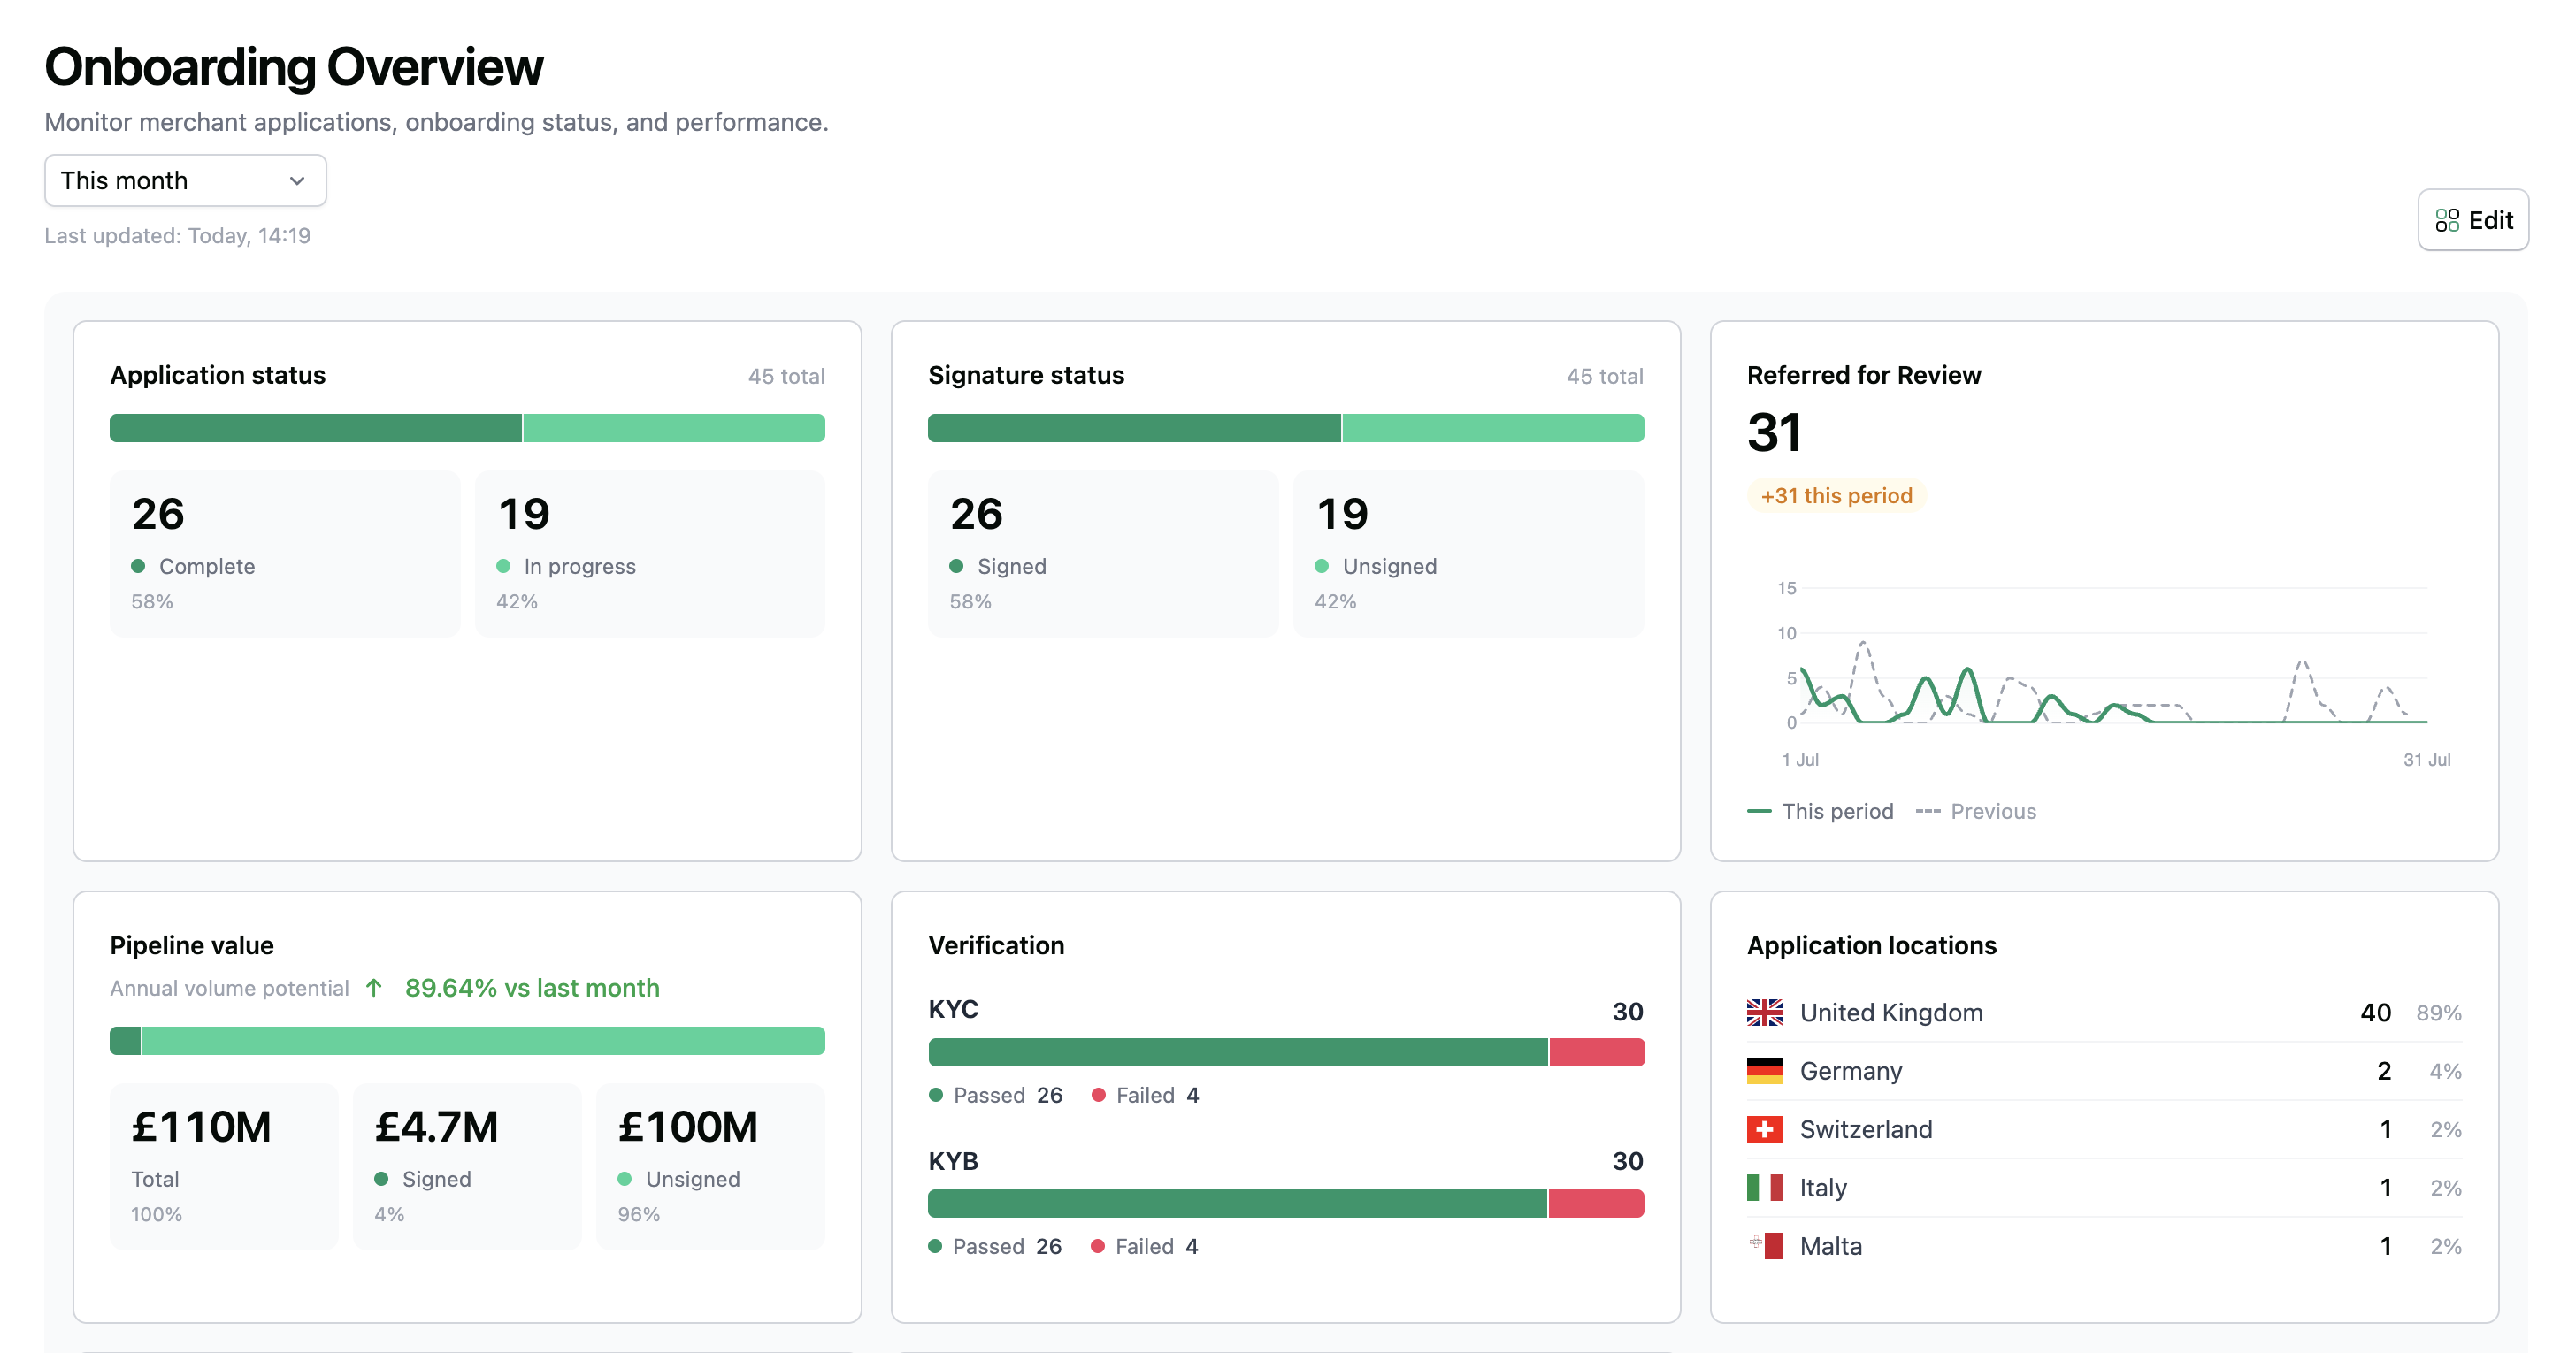Select the 26 Complete card
Viewport: 2576px width, 1353px height.
click(285, 553)
